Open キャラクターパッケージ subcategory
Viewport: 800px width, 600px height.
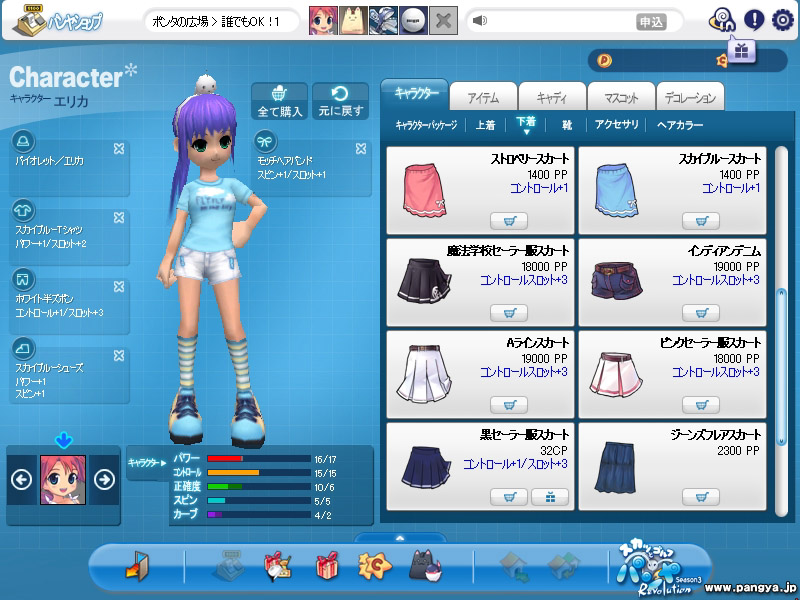[x=426, y=124]
